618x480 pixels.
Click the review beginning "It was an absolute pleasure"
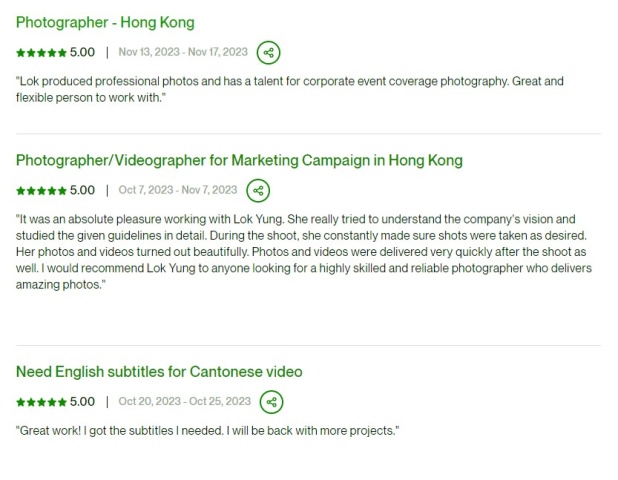(304, 252)
